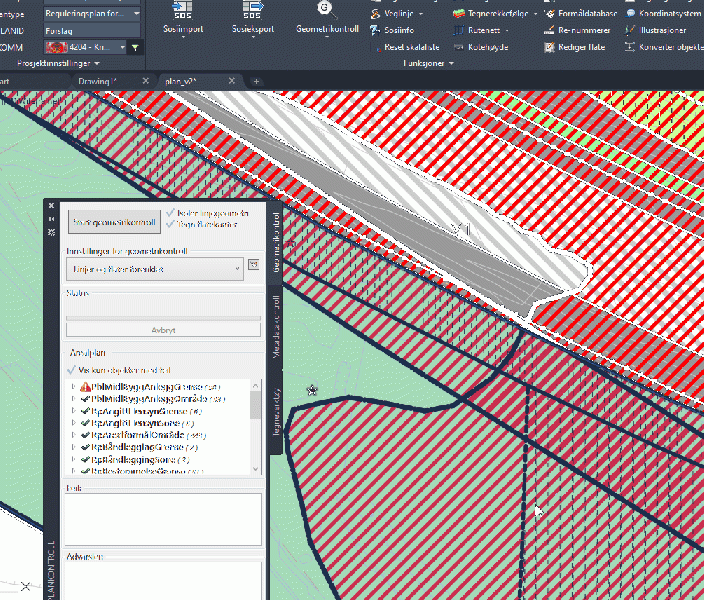Click the Avbryt button
This screenshot has height=600, width=704.
coord(163,330)
